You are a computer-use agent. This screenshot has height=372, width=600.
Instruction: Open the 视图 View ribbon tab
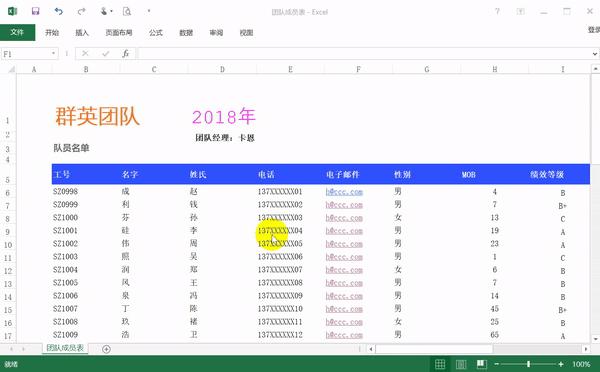click(246, 33)
